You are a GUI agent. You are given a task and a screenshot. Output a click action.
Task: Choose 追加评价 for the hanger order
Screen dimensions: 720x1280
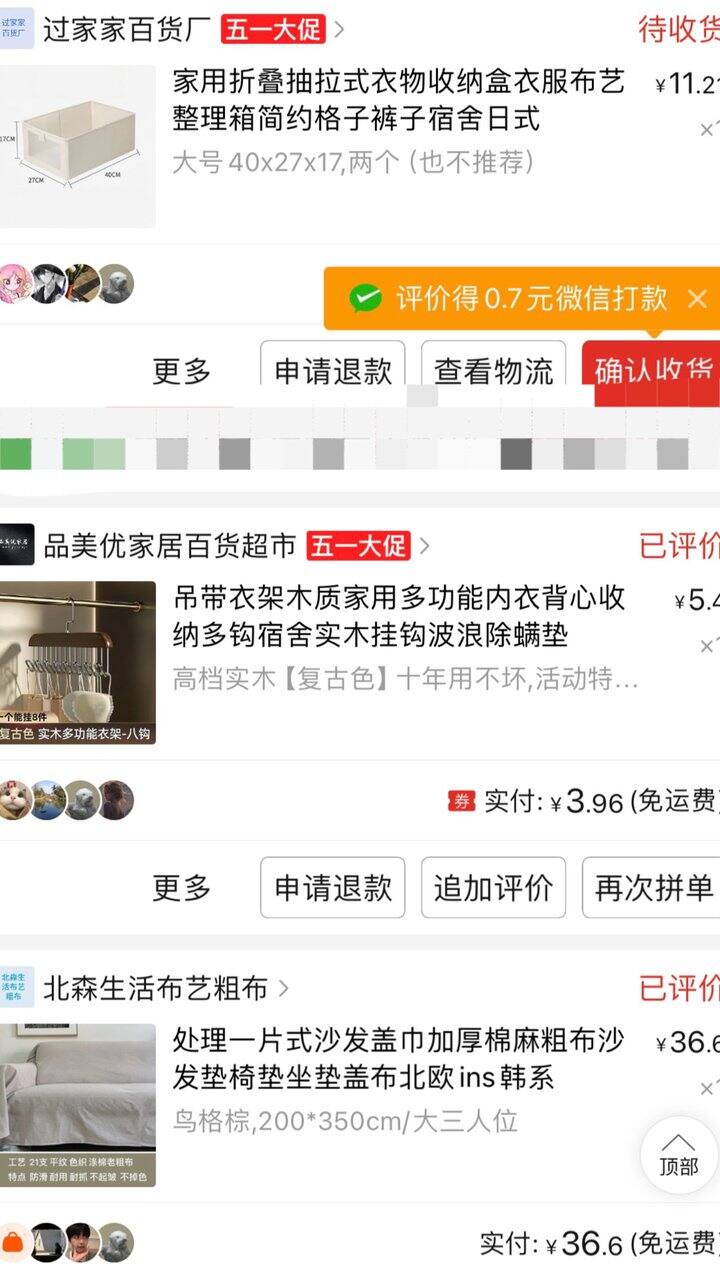coord(493,888)
